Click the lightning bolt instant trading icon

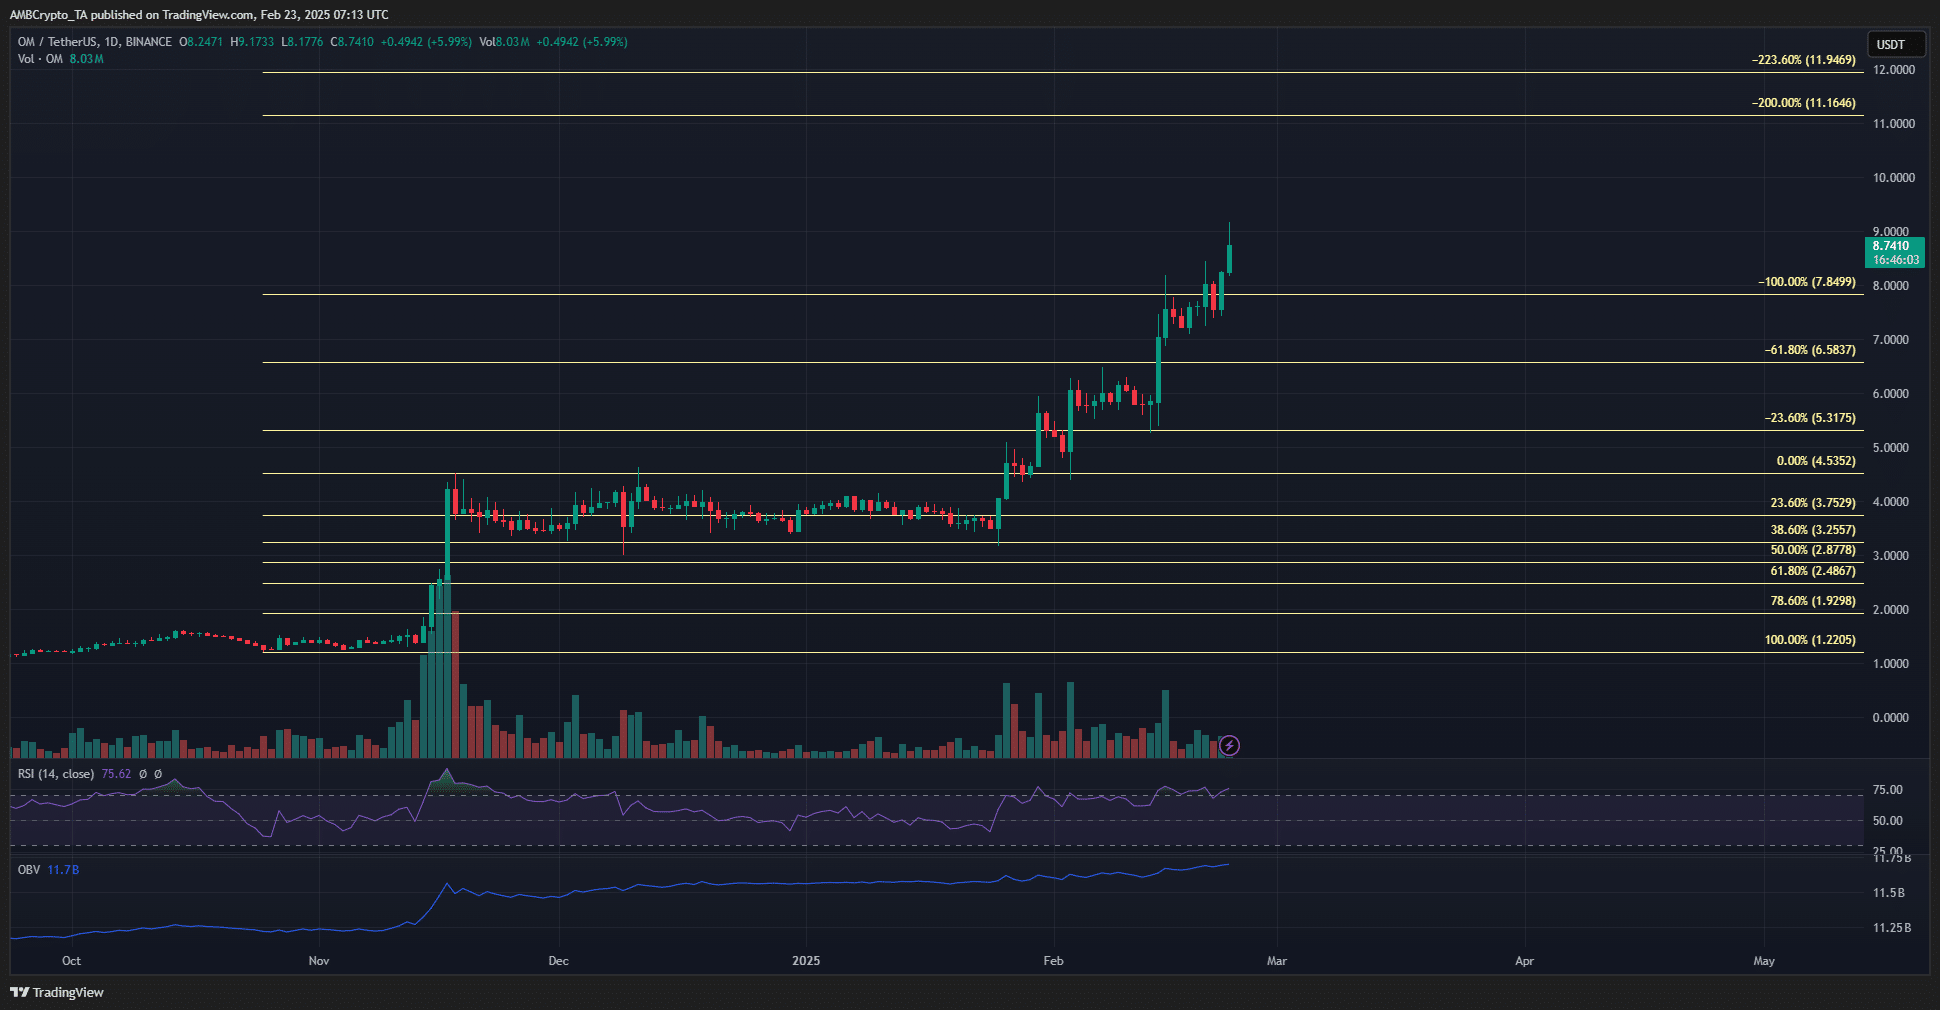1229,745
